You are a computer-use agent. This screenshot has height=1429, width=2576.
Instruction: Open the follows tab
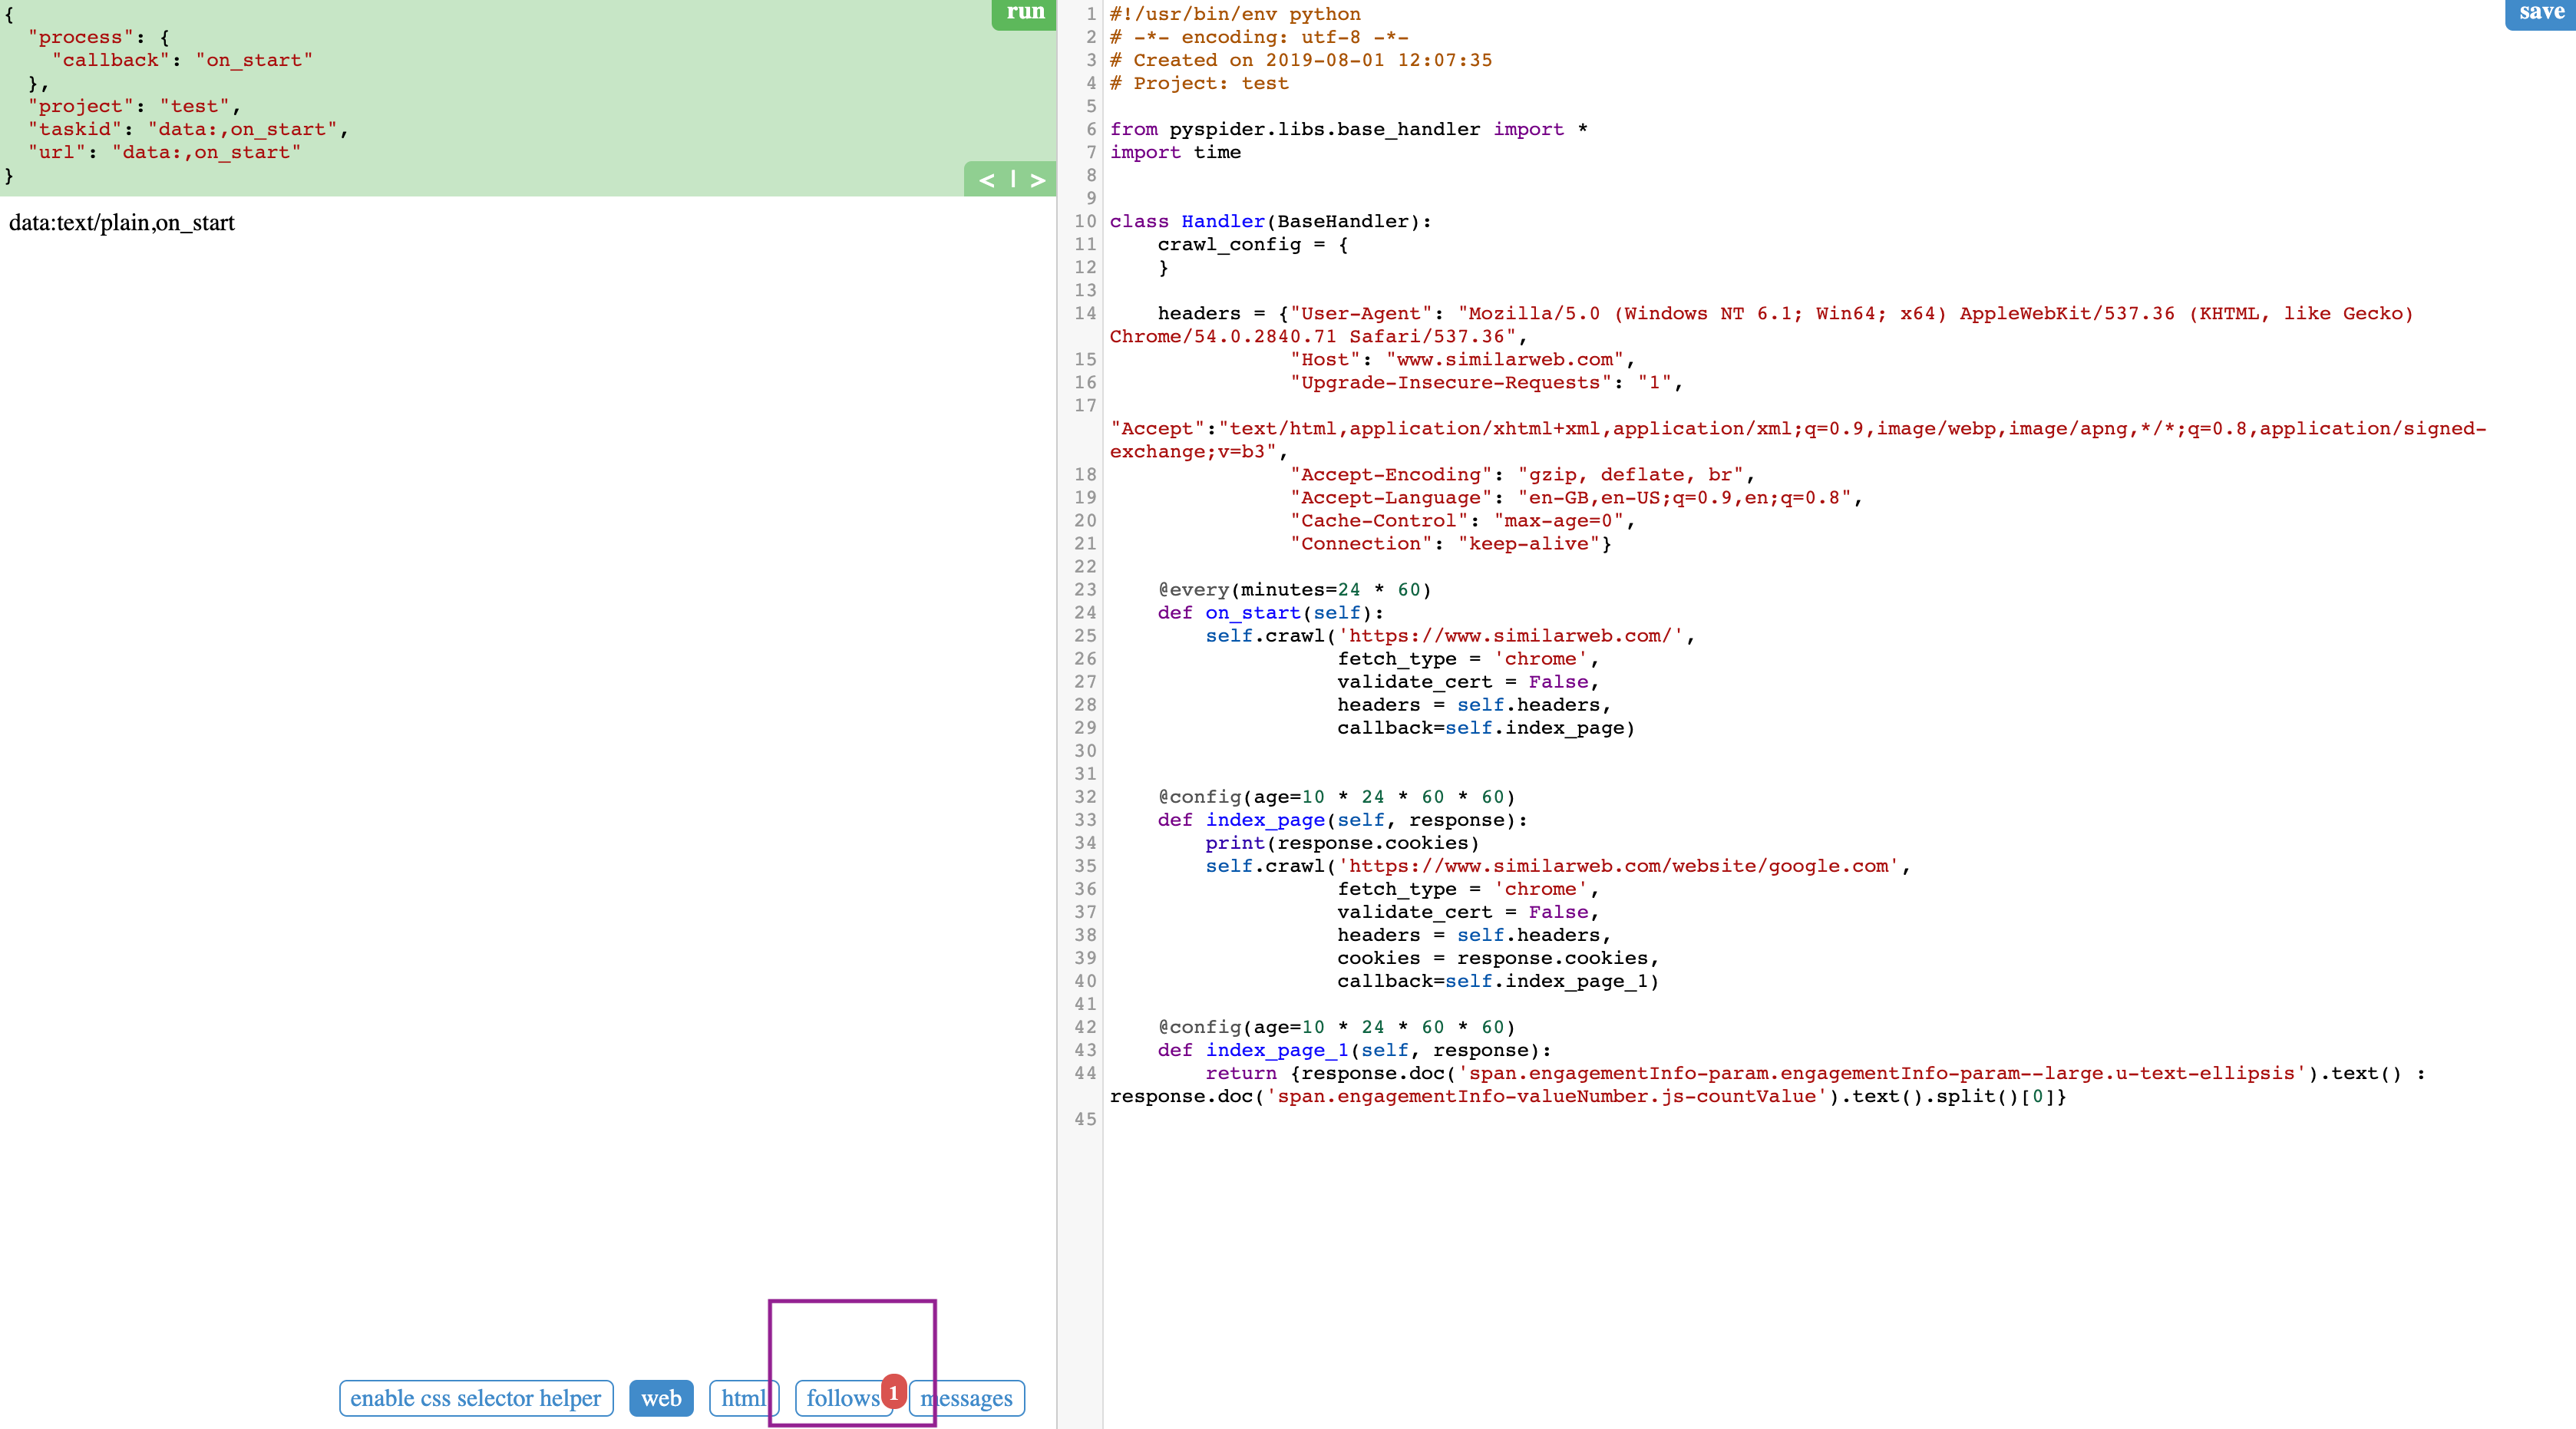(x=843, y=1398)
